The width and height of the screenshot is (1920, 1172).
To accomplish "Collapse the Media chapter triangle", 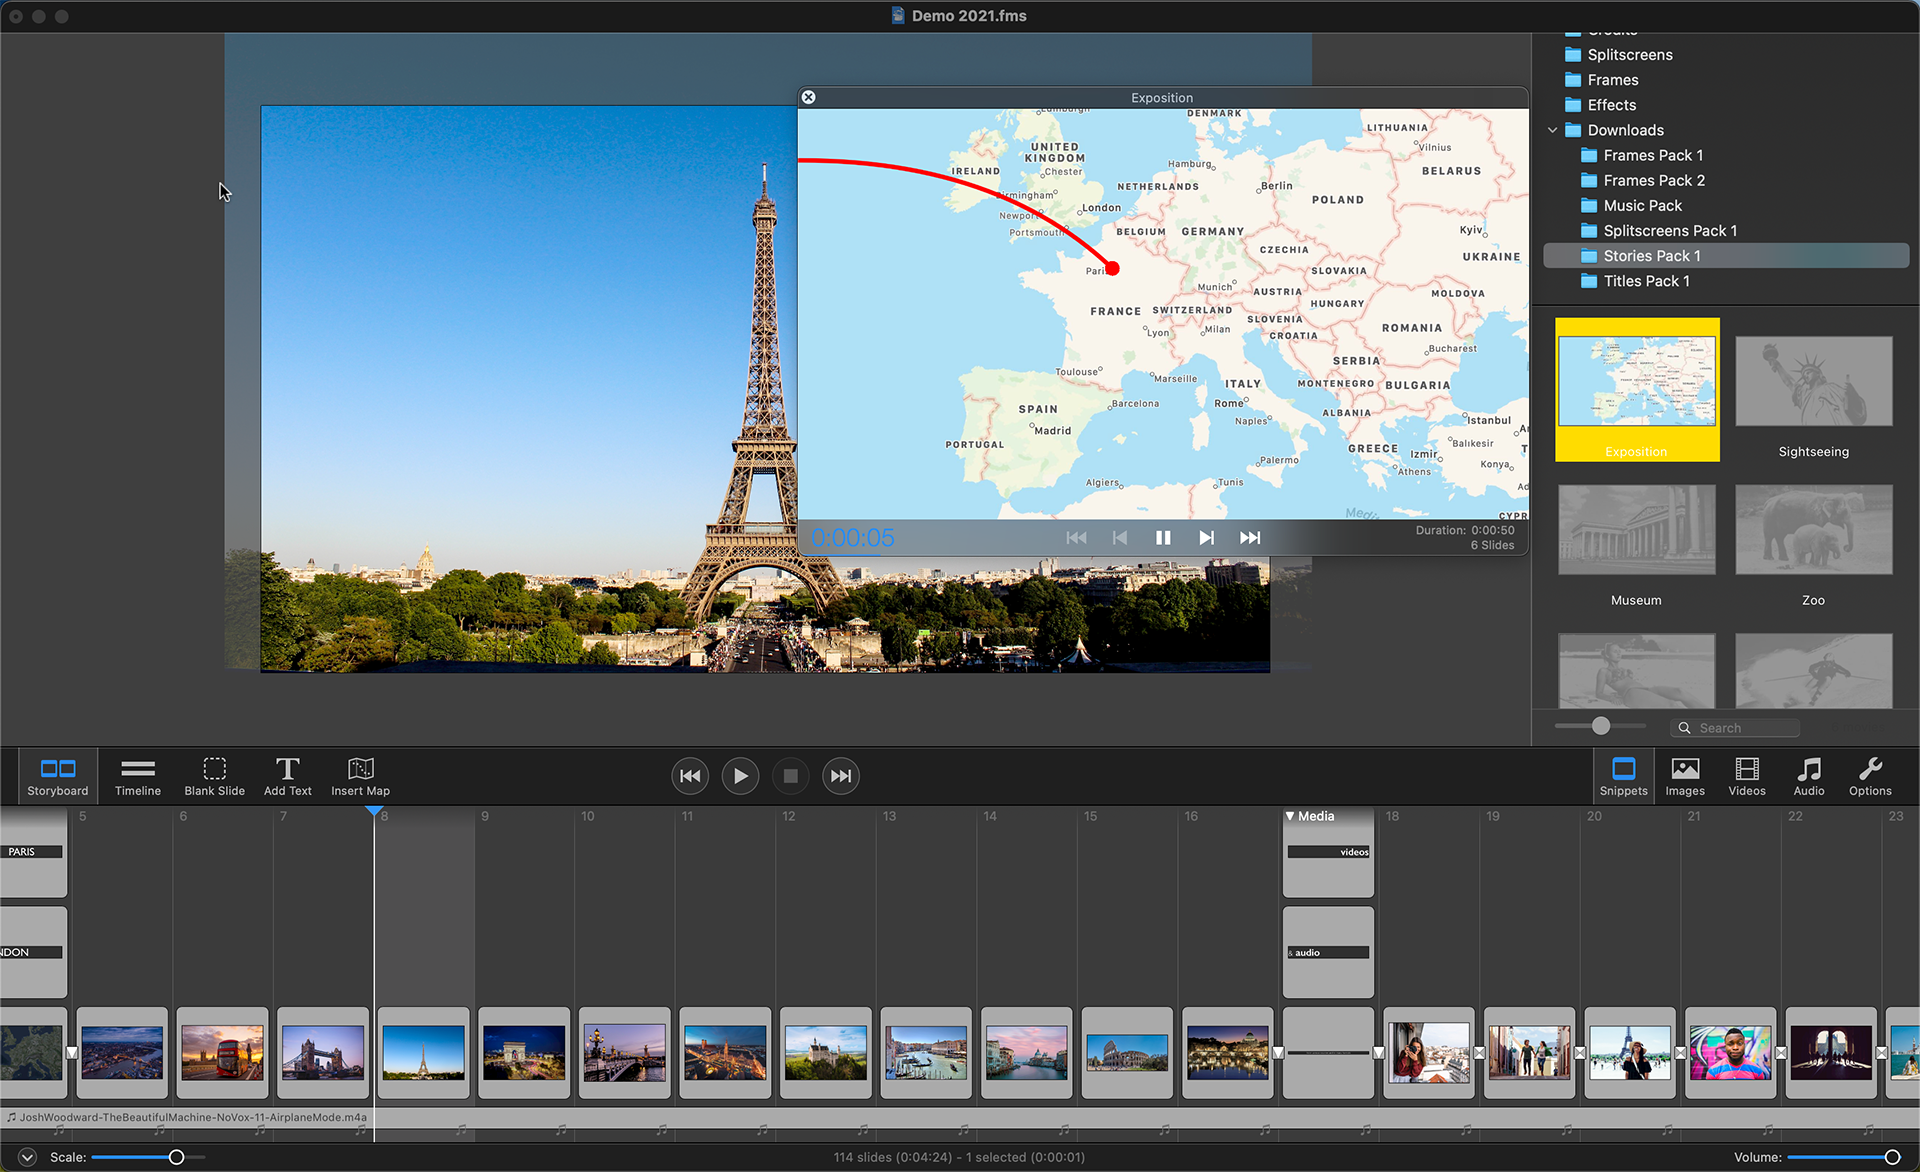I will pos(1290,816).
